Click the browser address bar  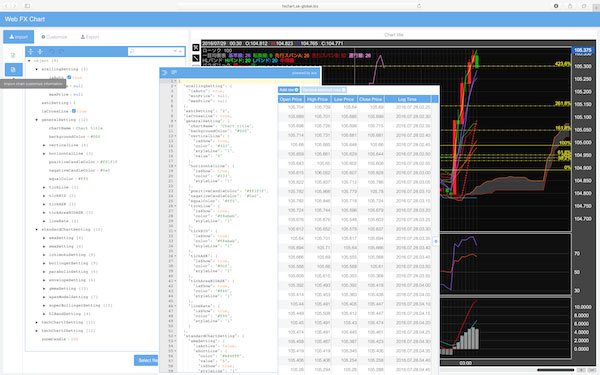(300, 6)
